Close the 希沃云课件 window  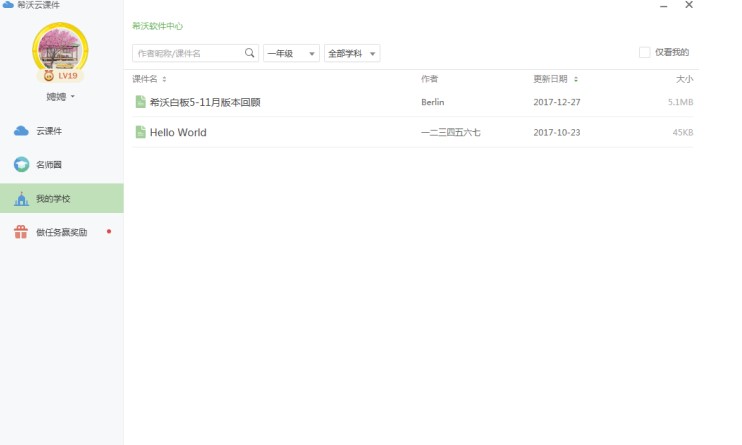(x=689, y=5)
